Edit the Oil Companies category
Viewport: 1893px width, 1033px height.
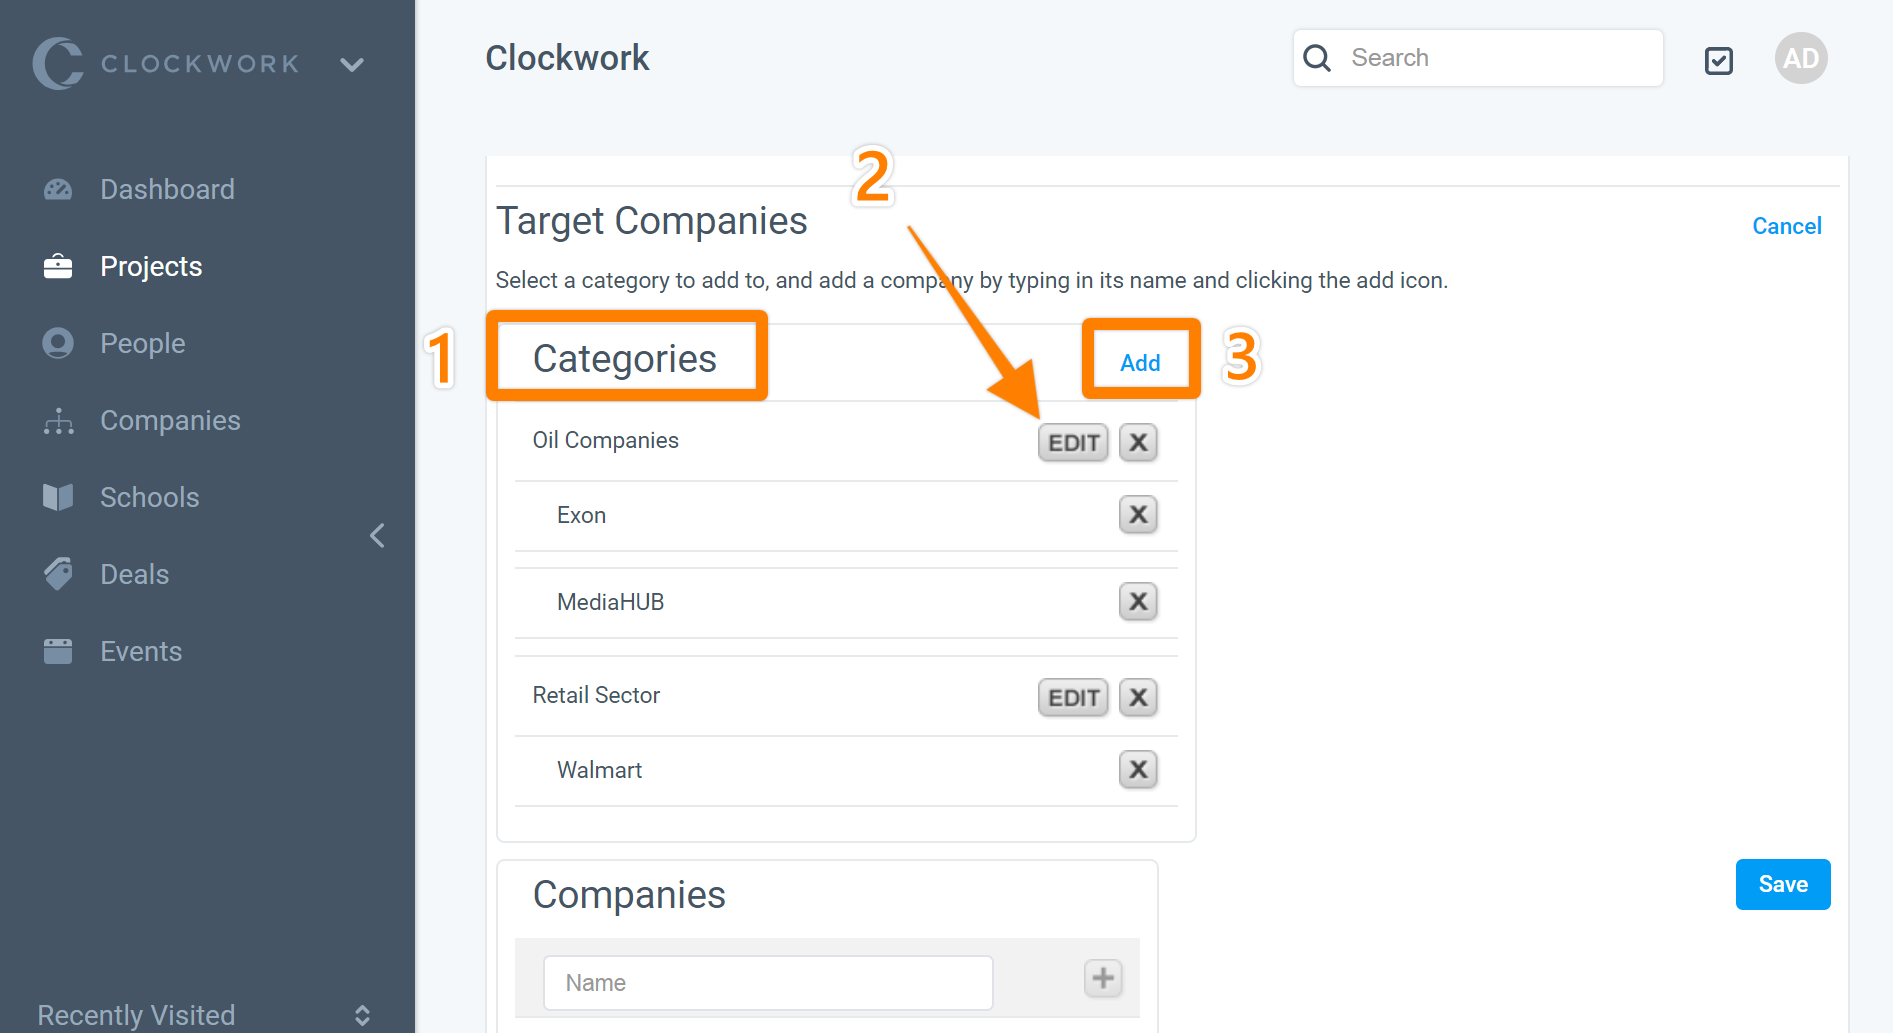(1072, 442)
